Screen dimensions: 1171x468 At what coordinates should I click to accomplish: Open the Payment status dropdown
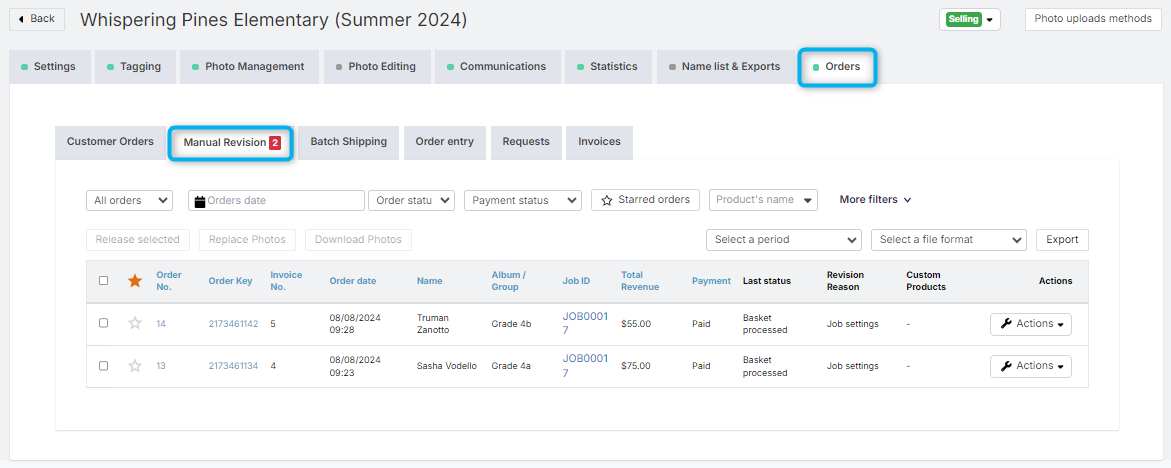[523, 201]
